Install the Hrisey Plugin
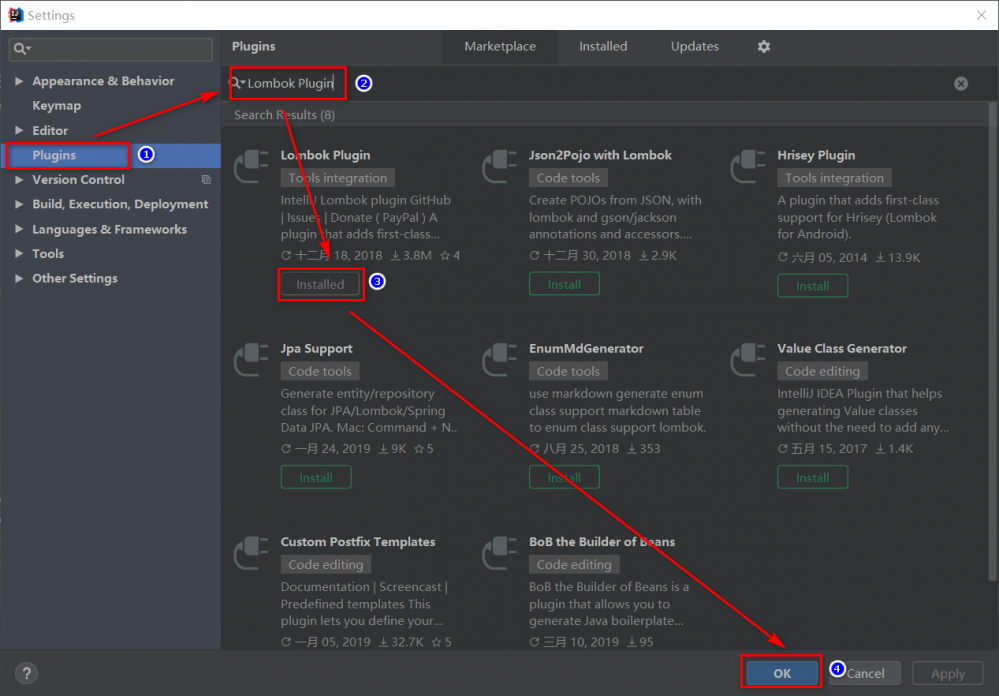The image size is (999, 696). pos(813,286)
